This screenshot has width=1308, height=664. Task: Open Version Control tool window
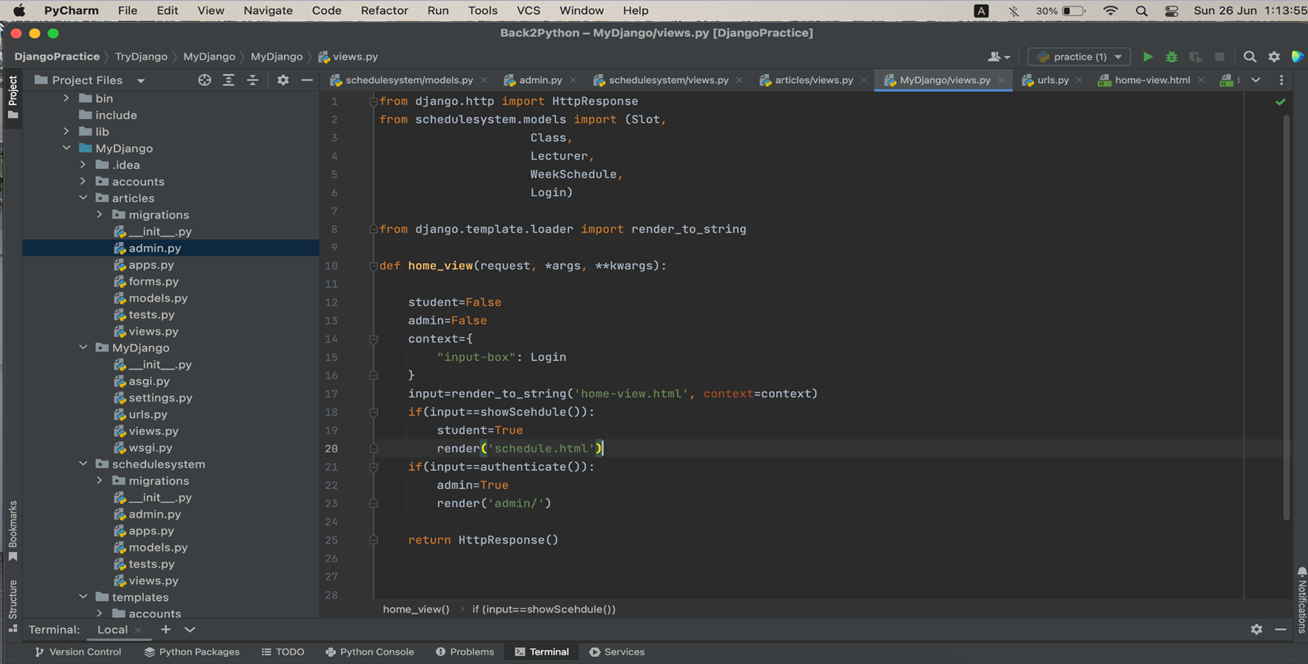click(x=77, y=652)
